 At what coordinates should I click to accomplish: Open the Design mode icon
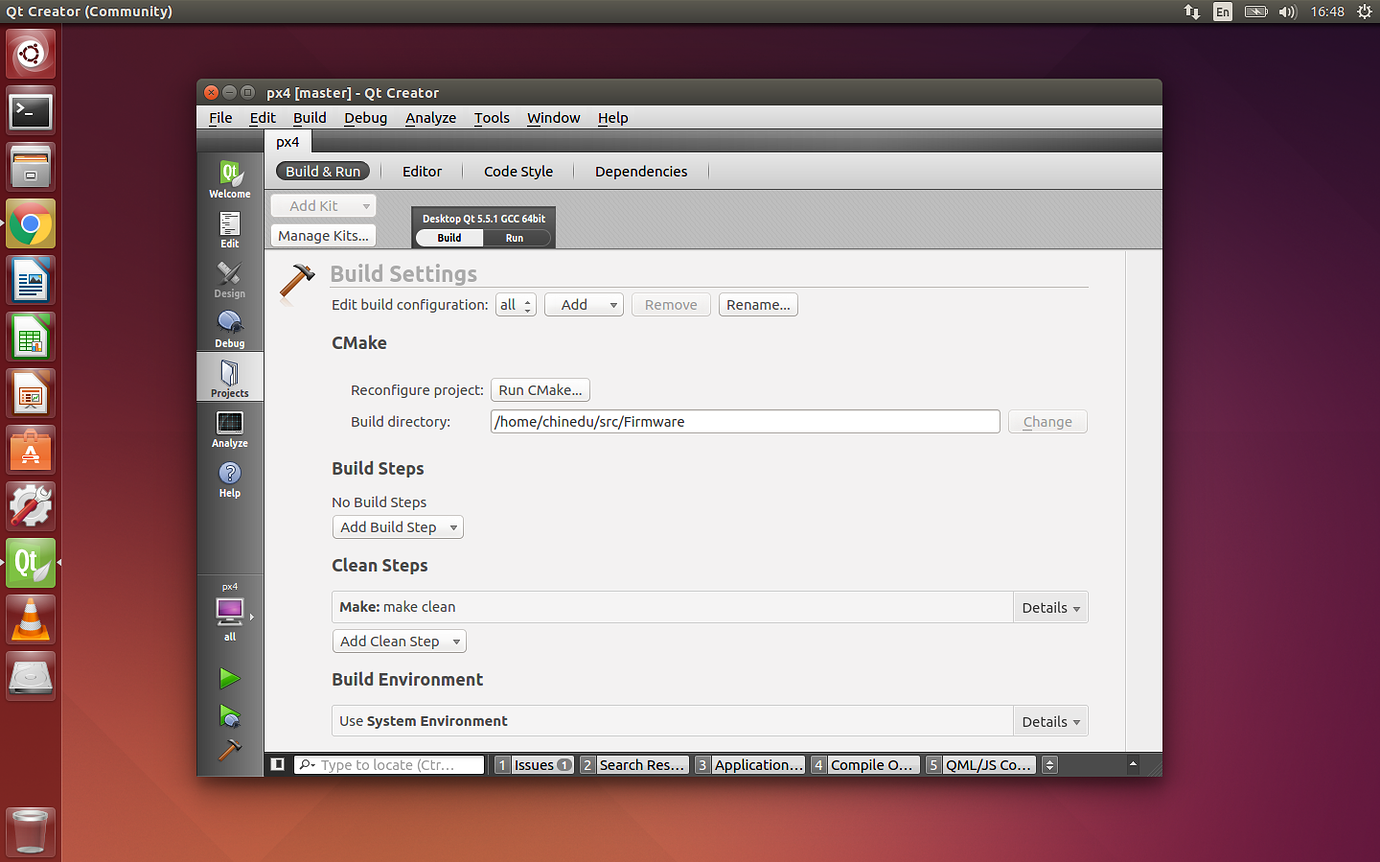[x=230, y=279]
